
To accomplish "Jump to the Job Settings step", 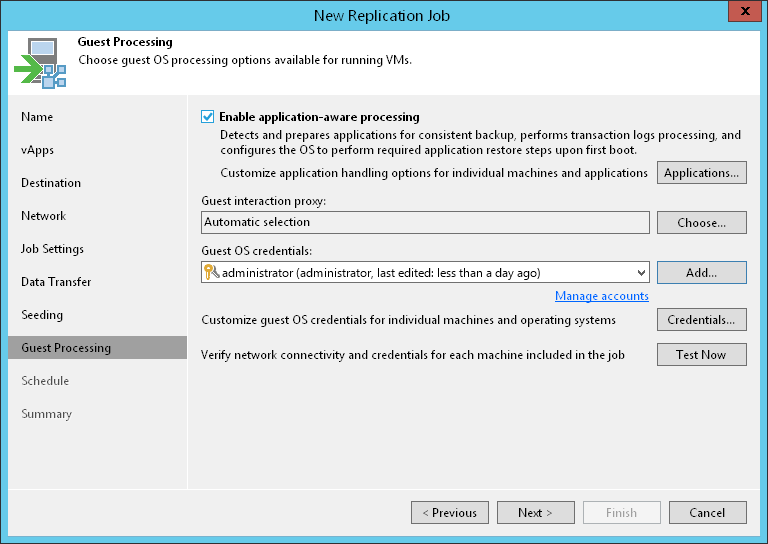I will pyautogui.click(x=52, y=249).
